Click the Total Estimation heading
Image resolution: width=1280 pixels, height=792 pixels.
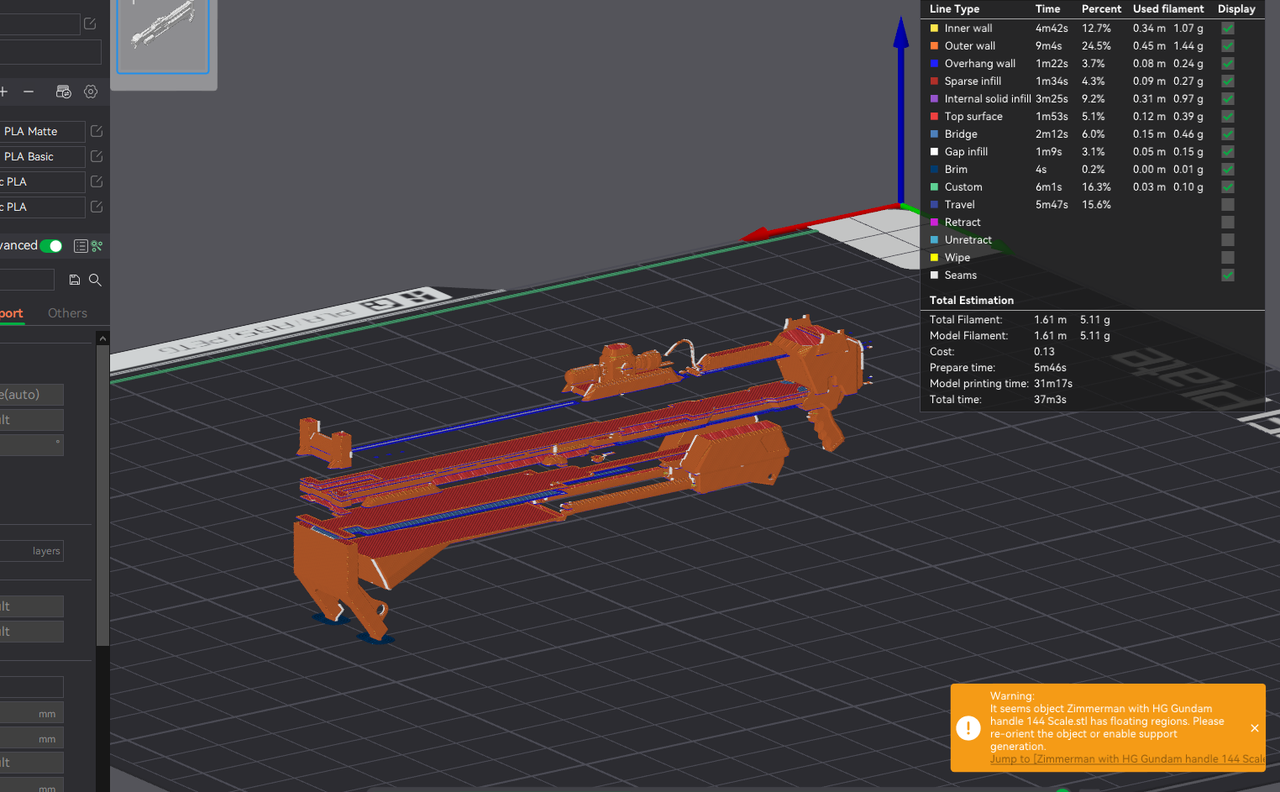(x=971, y=300)
